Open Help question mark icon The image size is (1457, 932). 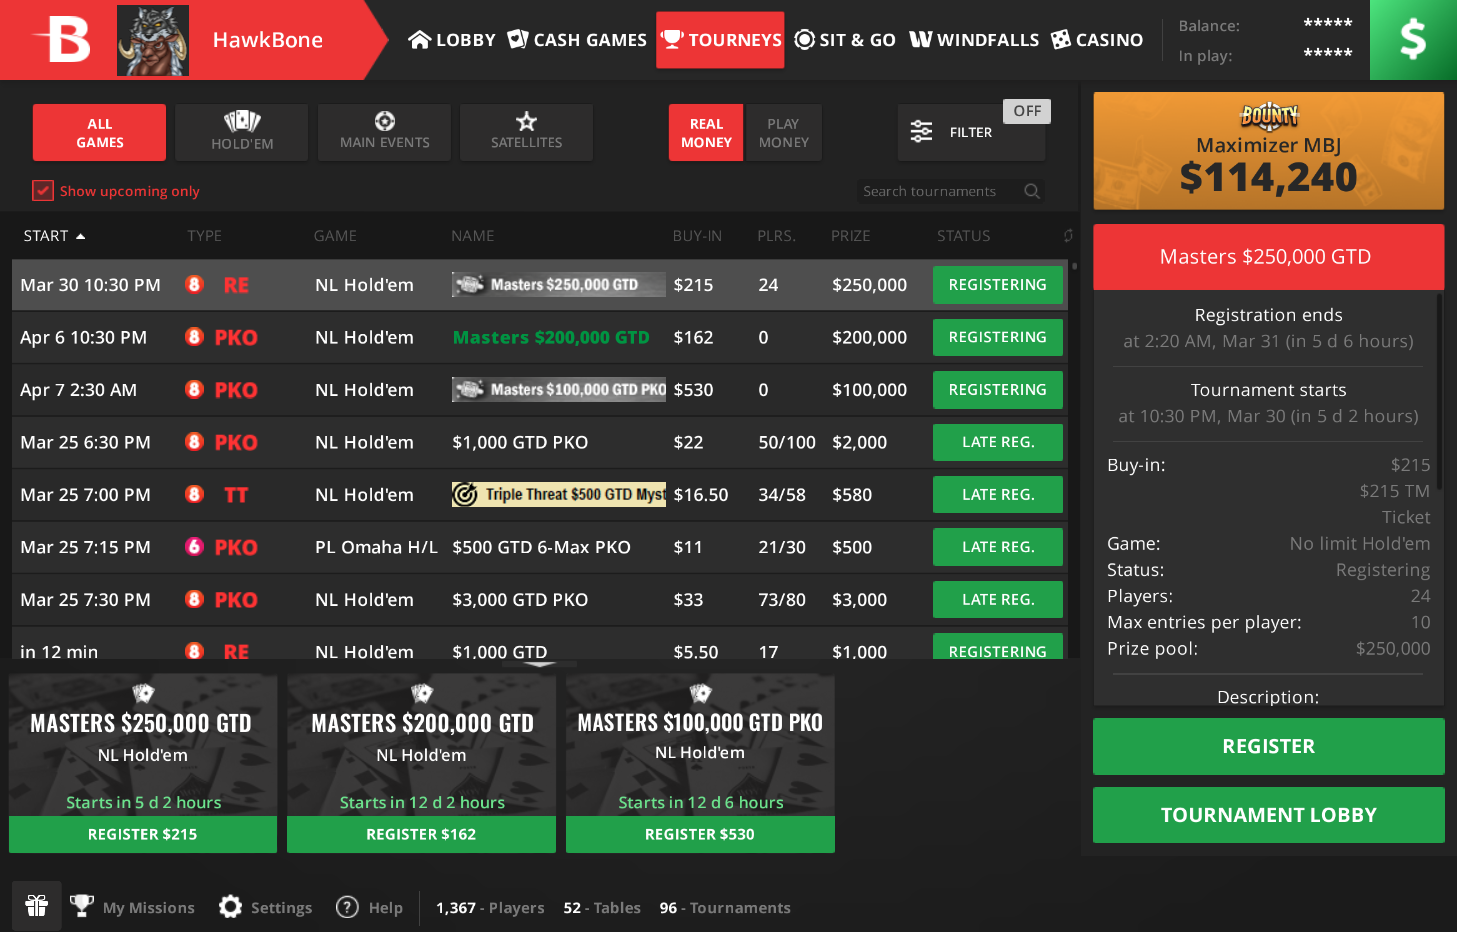[x=347, y=907]
